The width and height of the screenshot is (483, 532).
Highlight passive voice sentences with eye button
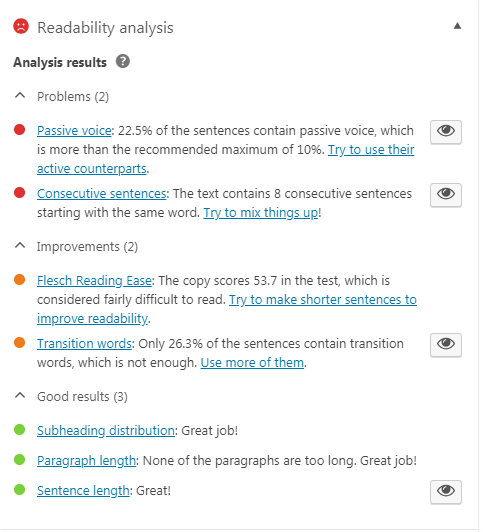tap(446, 132)
